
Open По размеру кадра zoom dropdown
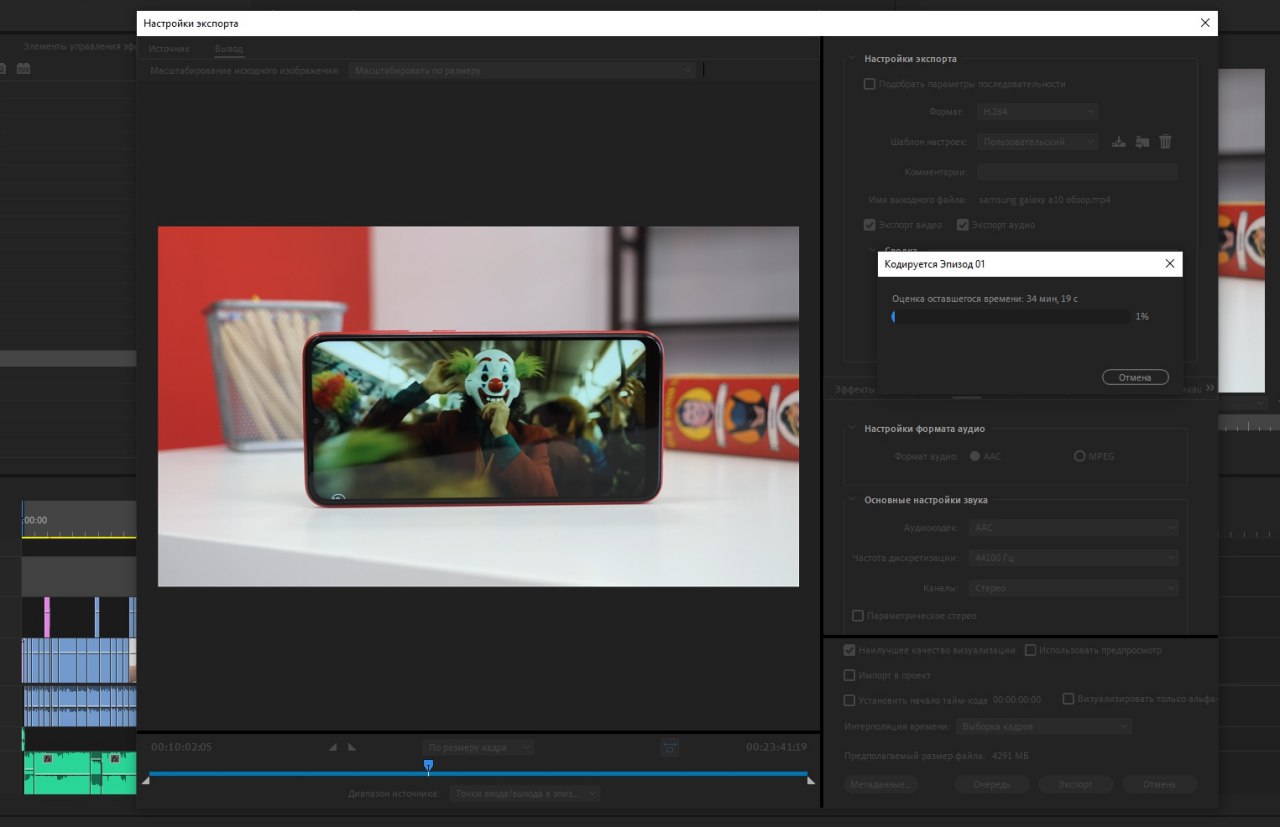(x=479, y=747)
